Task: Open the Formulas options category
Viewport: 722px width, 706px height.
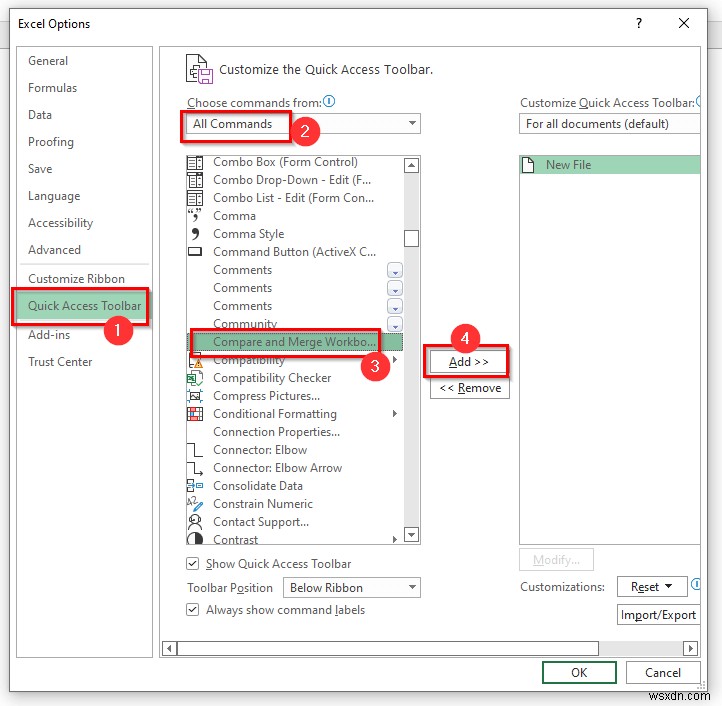Action: click(x=52, y=88)
